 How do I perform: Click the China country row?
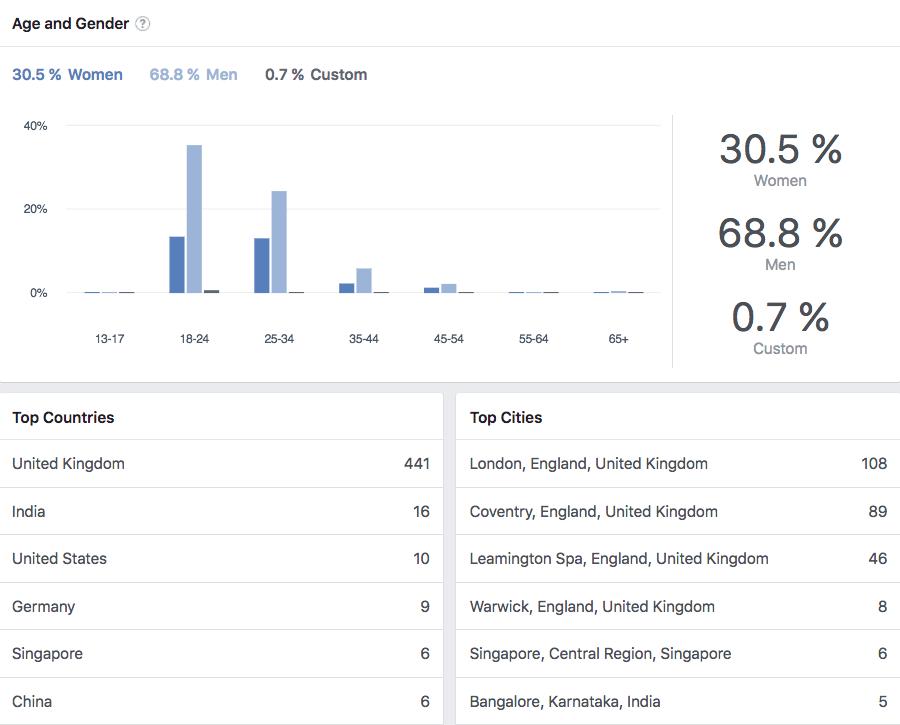click(x=220, y=702)
